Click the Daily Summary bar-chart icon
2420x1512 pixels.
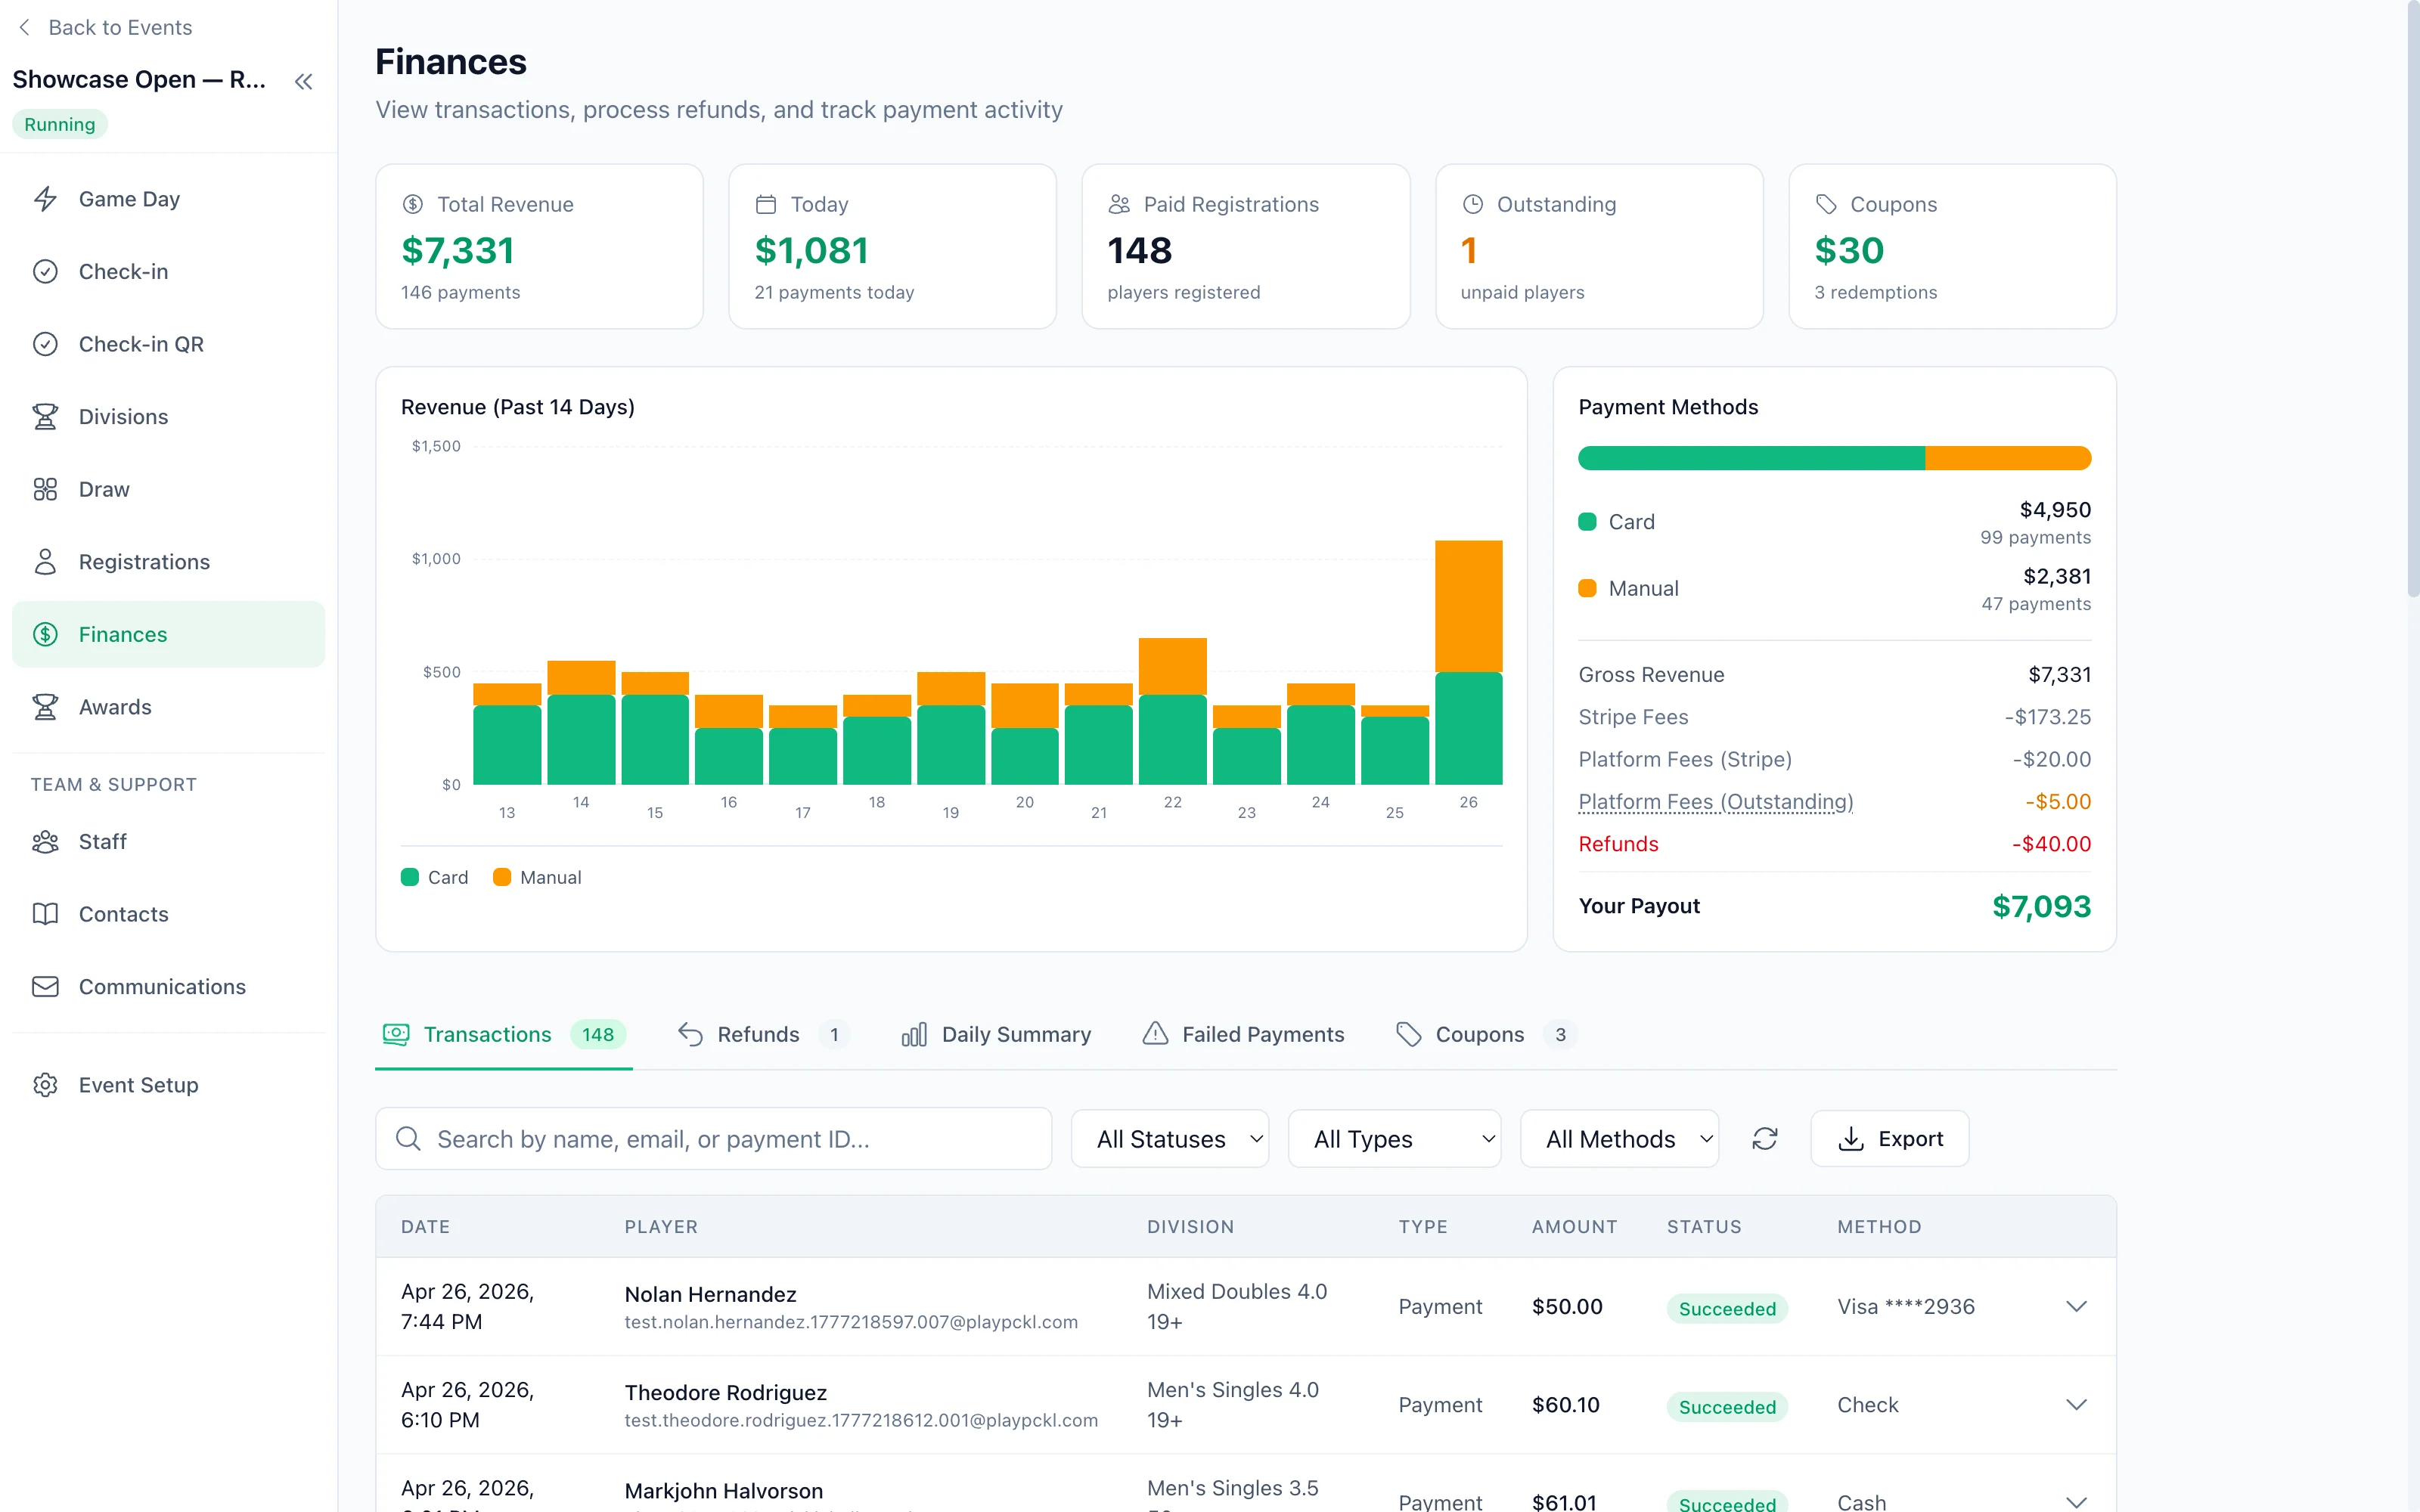pyautogui.click(x=914, y=1034)
